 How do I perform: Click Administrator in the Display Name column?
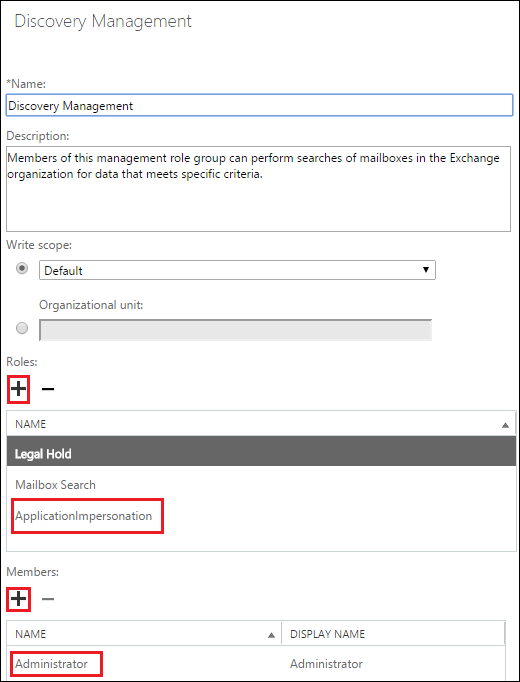pos(326,664)
